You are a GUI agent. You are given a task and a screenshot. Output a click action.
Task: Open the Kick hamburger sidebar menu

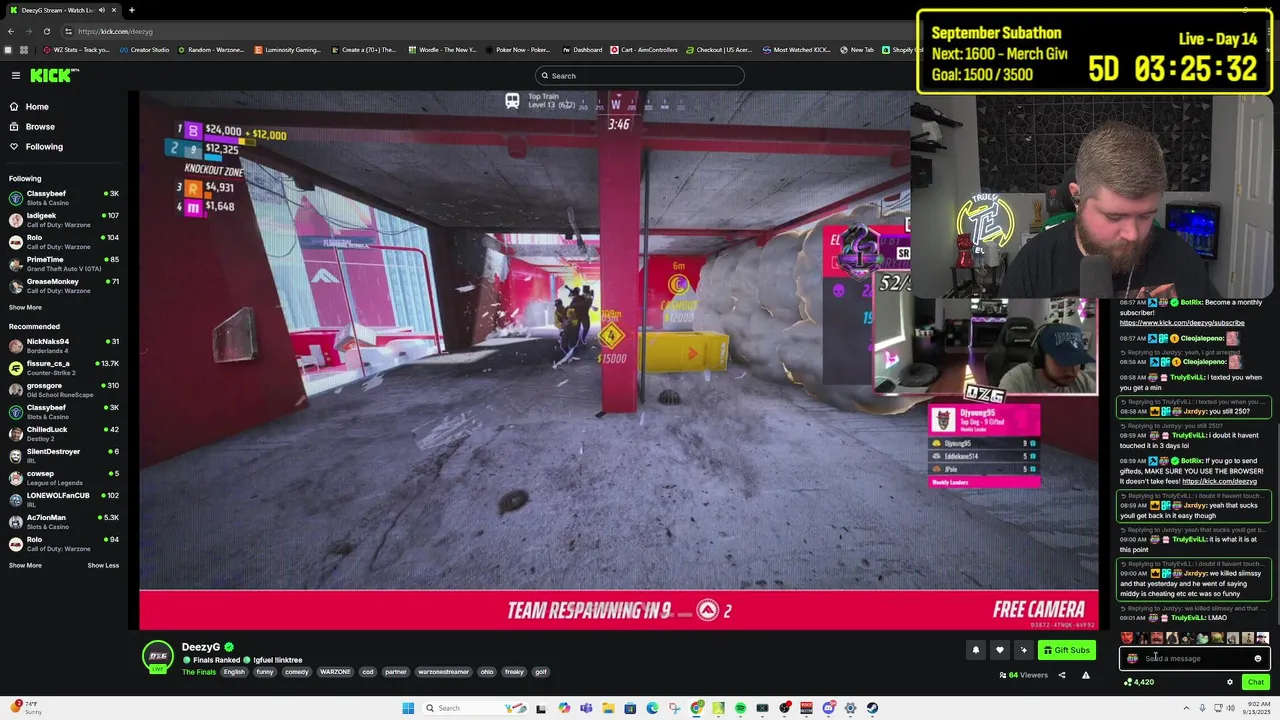pyautogui.click(x=15, y=75)
